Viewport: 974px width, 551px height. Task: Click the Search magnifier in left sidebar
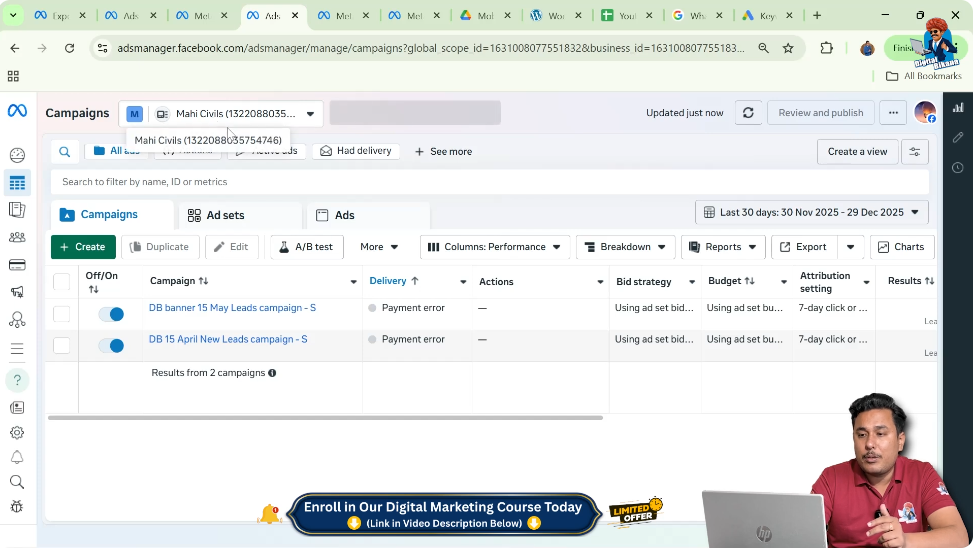17,482
